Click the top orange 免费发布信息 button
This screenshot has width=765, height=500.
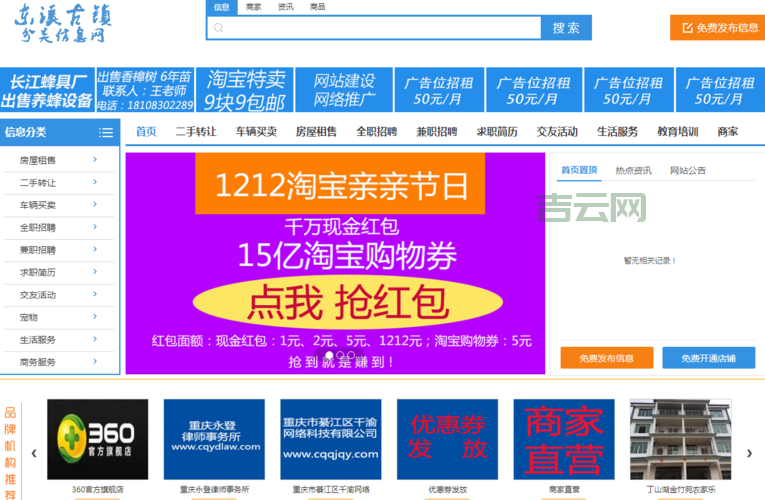[x=717, y=28]
